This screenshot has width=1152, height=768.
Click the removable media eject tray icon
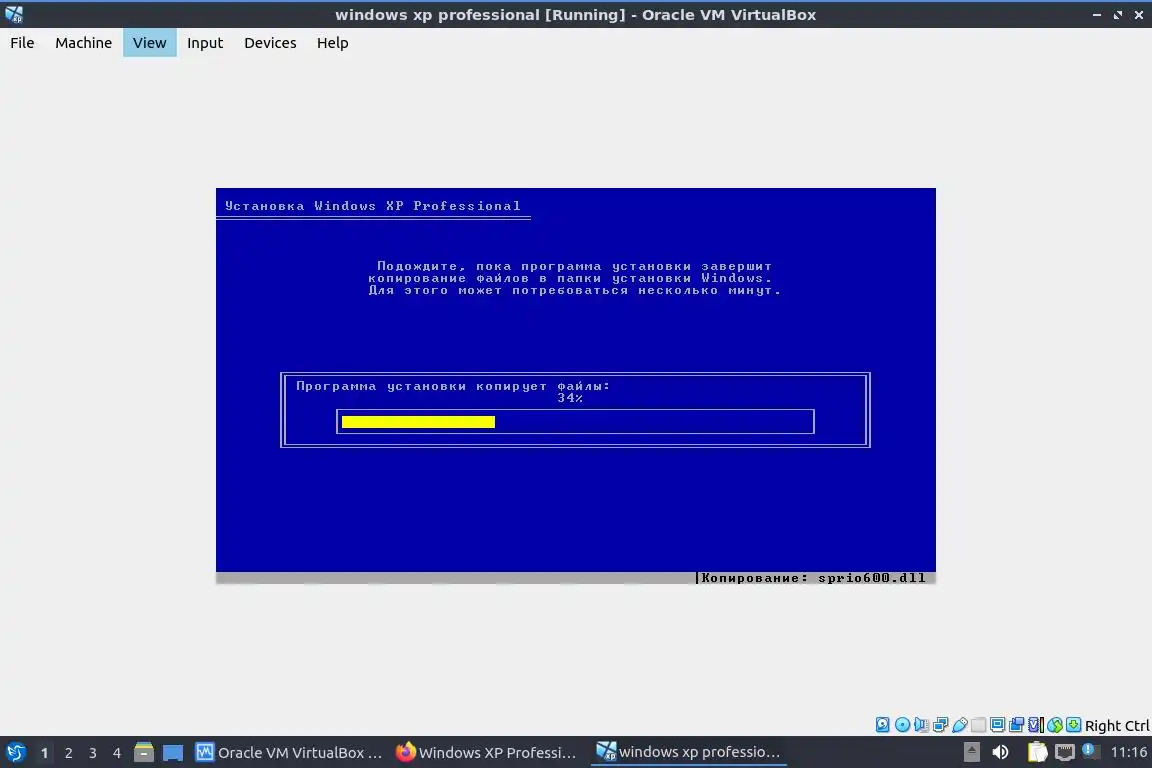click(x=971, y=752)
